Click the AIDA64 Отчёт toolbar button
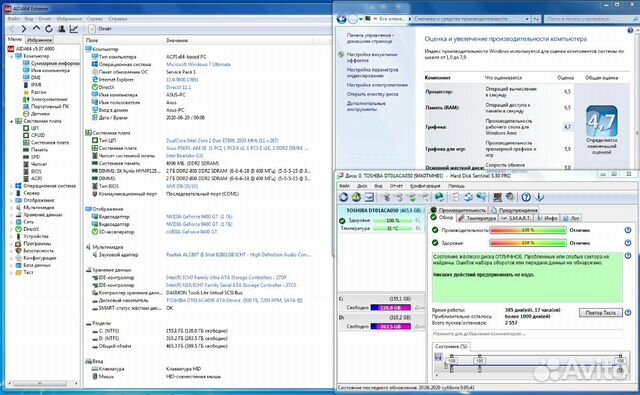640x395 pixels. [100, 29]
